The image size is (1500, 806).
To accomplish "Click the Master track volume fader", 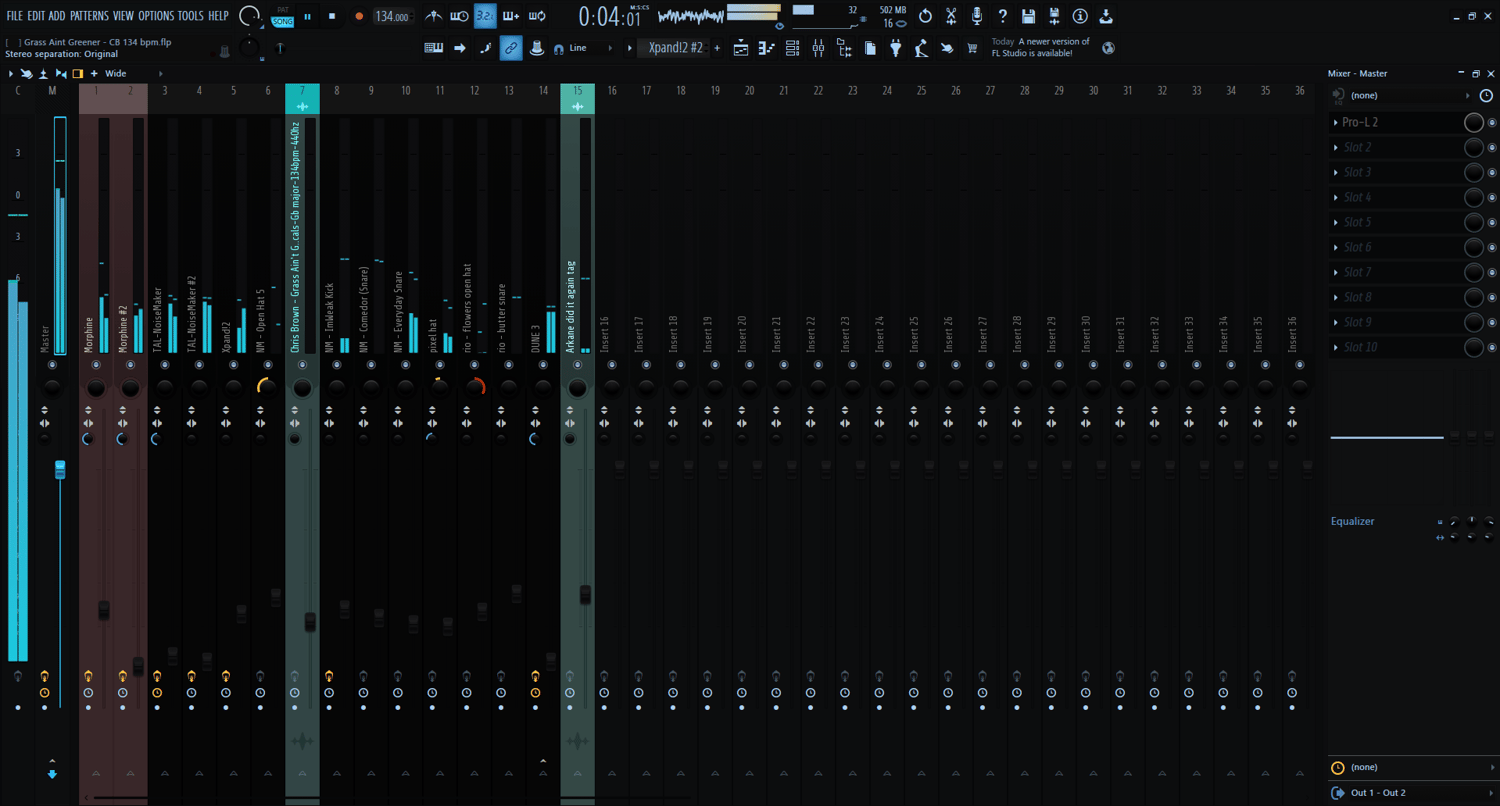I will click(x=59, y=470).
